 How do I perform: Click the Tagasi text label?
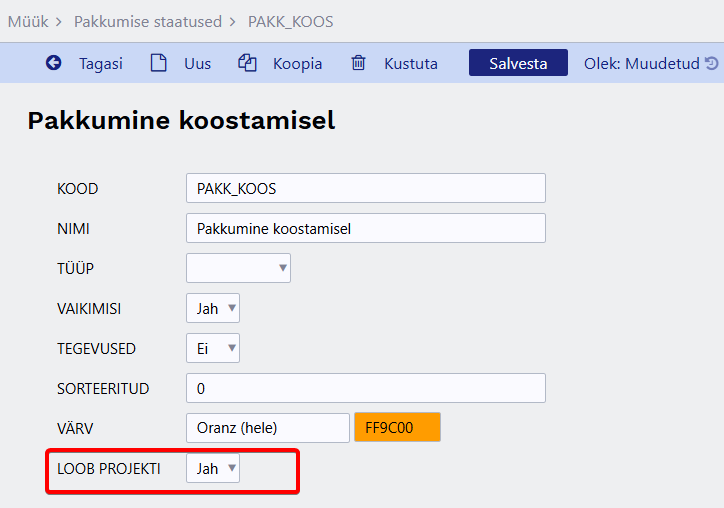click(101, 63)
